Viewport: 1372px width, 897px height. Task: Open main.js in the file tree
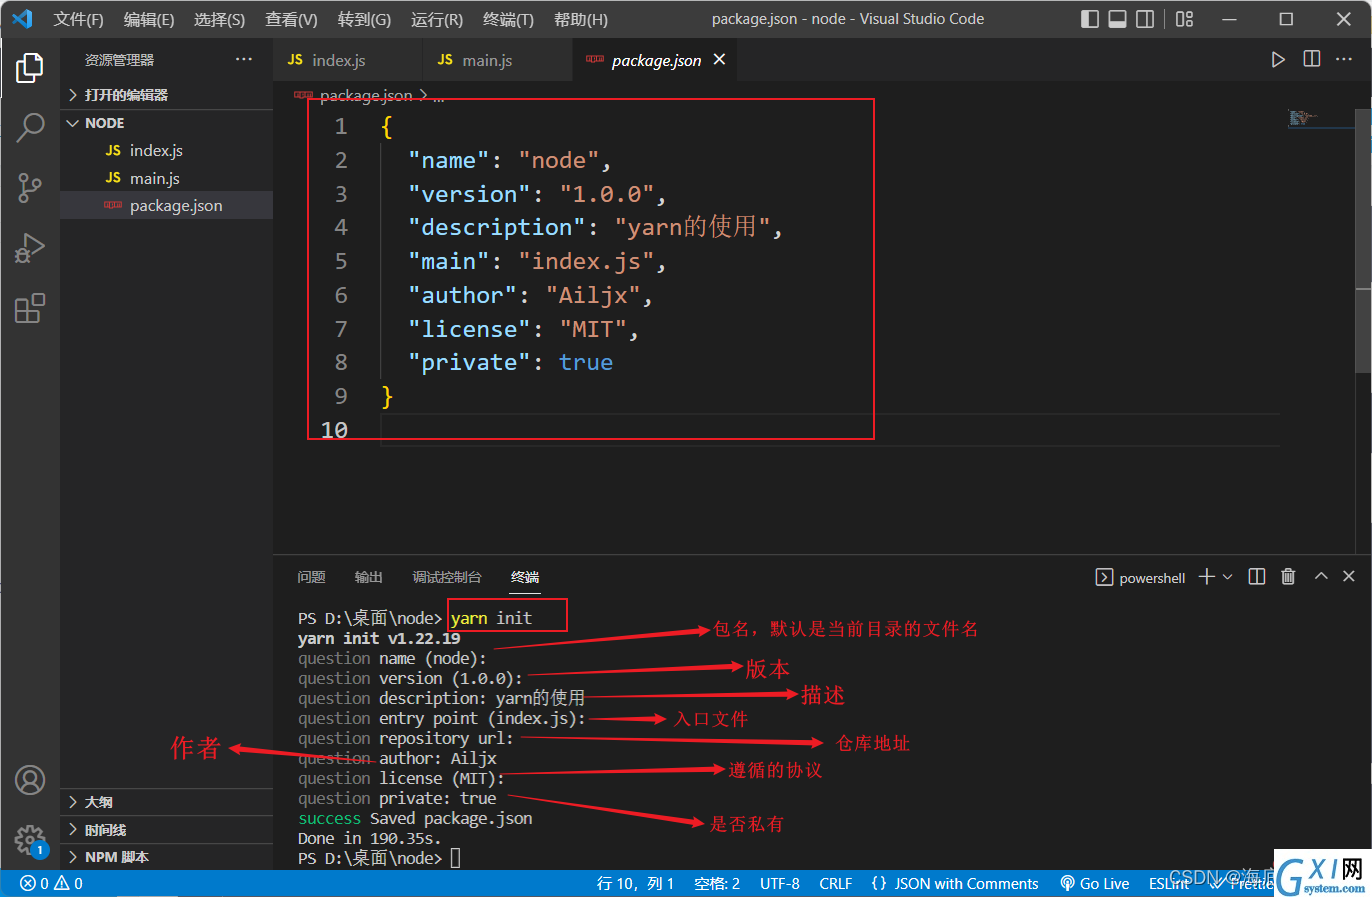(167, 178)
